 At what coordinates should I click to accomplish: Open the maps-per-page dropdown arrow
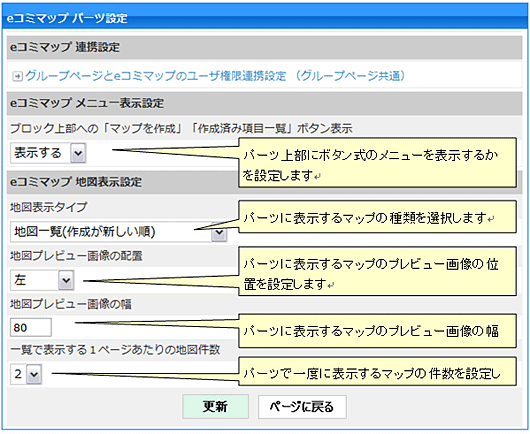click(34, 374)
